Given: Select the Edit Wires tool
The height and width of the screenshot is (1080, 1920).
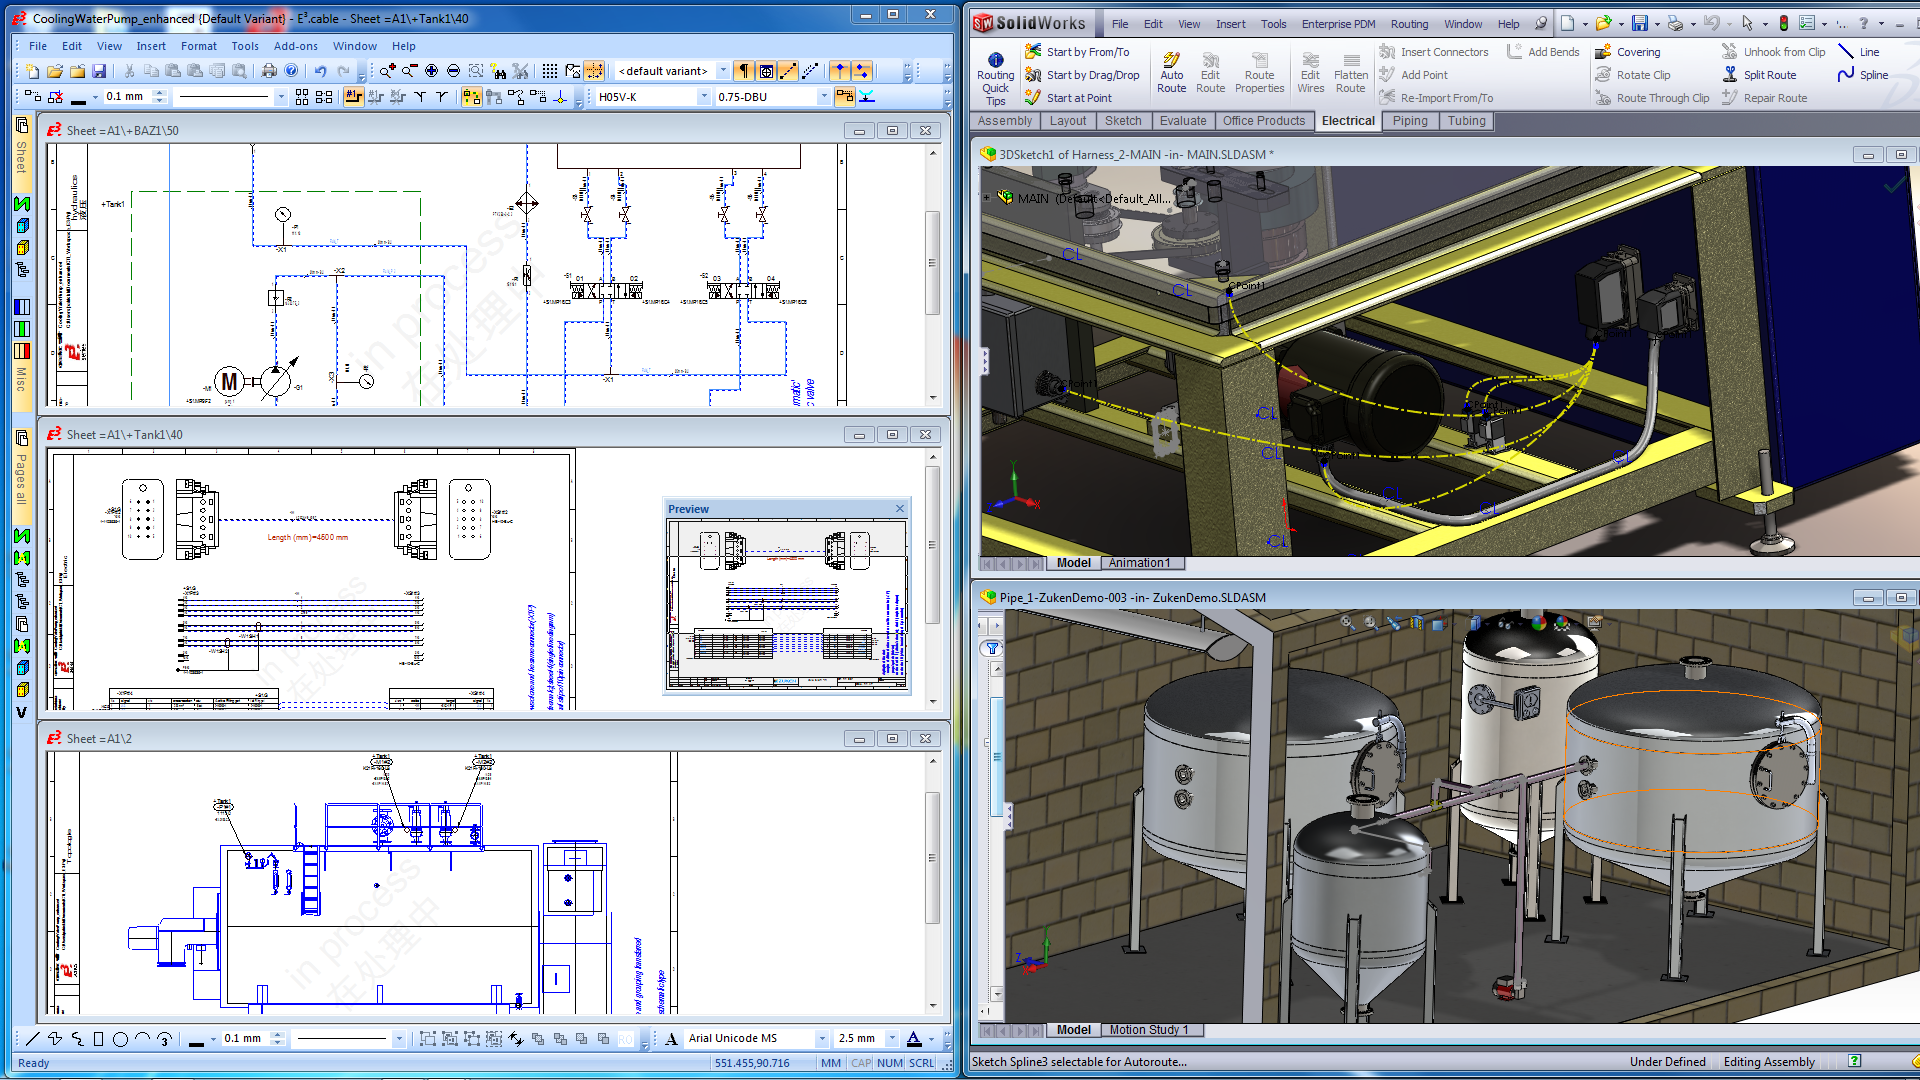Looking at the screenshot, I should [1310, 70].
